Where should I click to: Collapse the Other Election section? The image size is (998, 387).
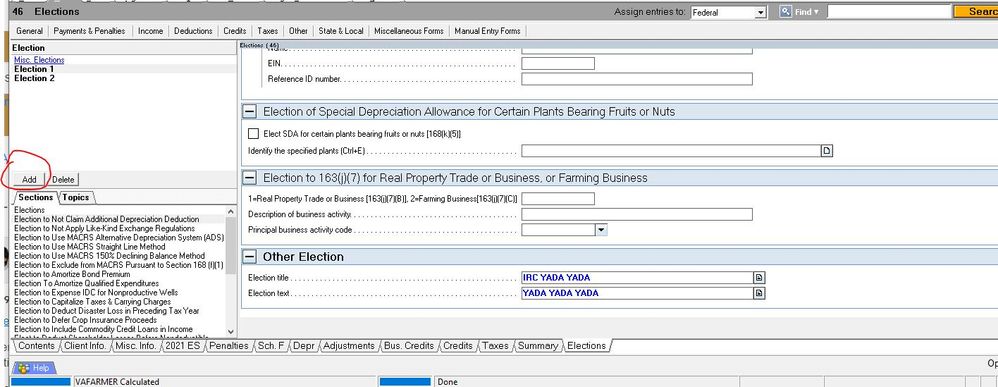coord(250,257)
